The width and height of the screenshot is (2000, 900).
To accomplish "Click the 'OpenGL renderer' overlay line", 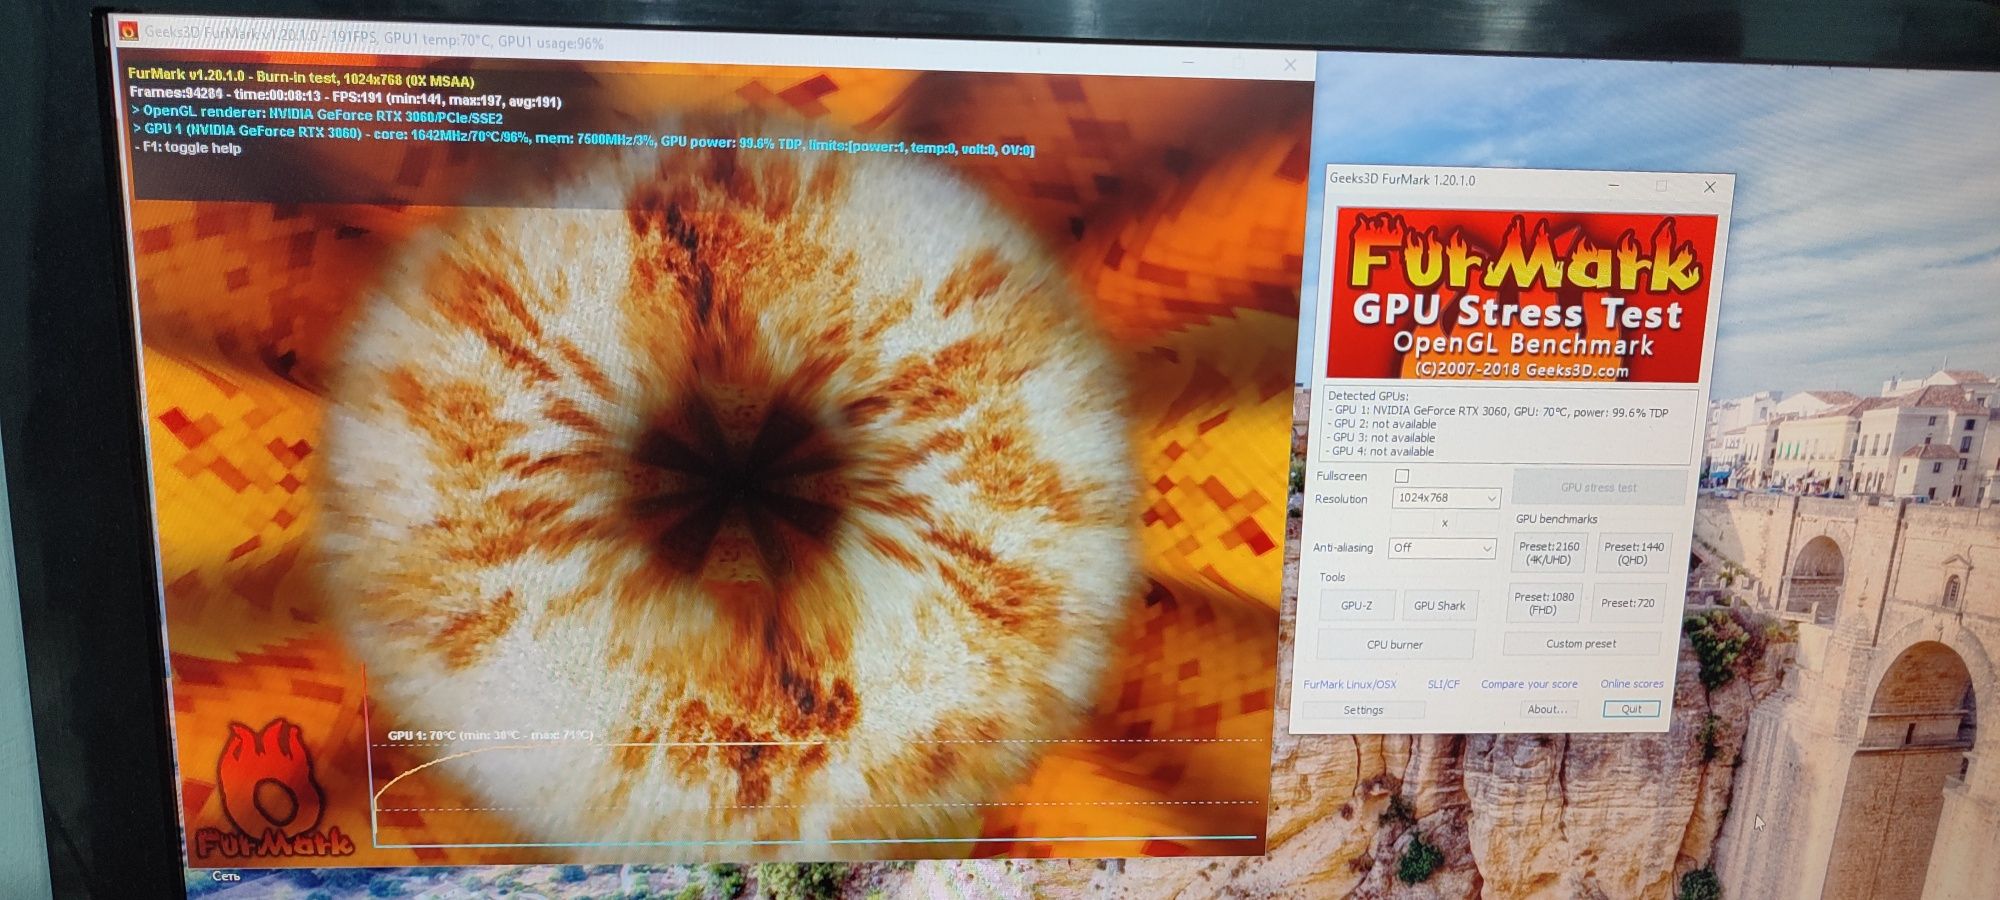I will tap(317, 114).
